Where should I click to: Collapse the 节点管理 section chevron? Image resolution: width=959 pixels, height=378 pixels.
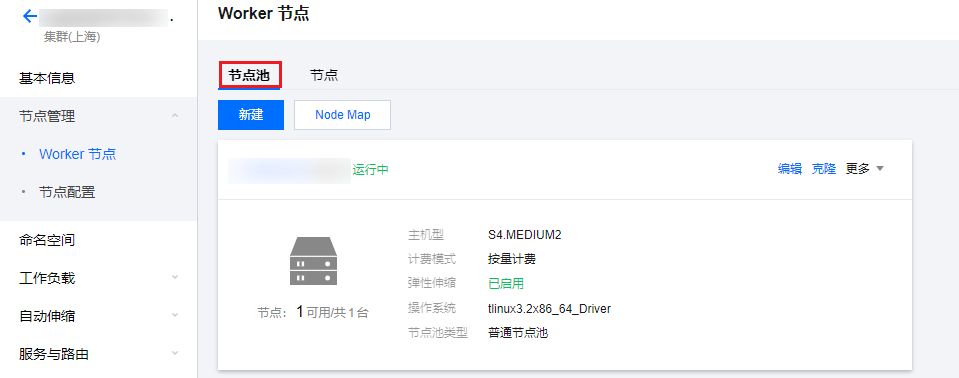[176, 116]
